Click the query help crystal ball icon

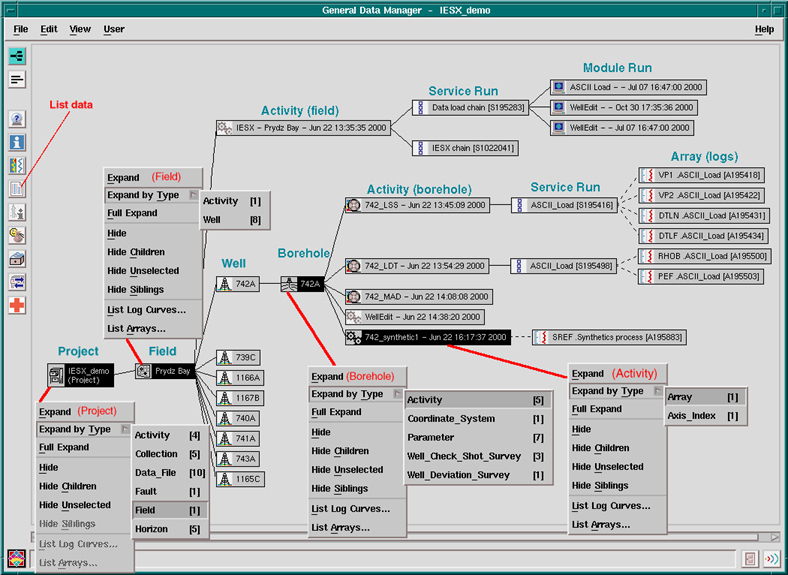point(17,120)
